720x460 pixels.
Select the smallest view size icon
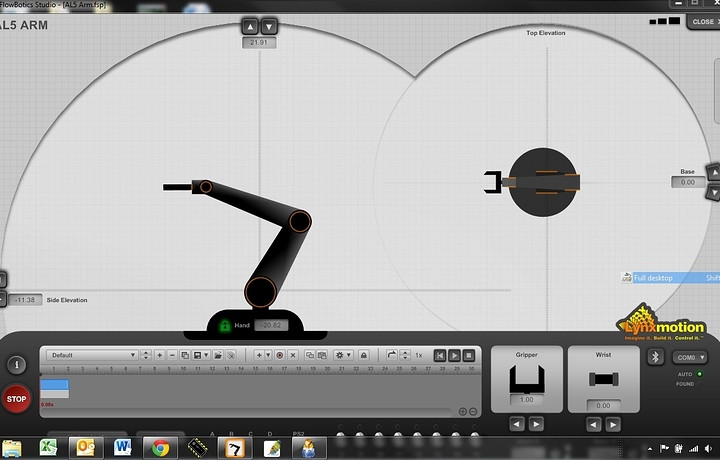[x=652, y=22]
